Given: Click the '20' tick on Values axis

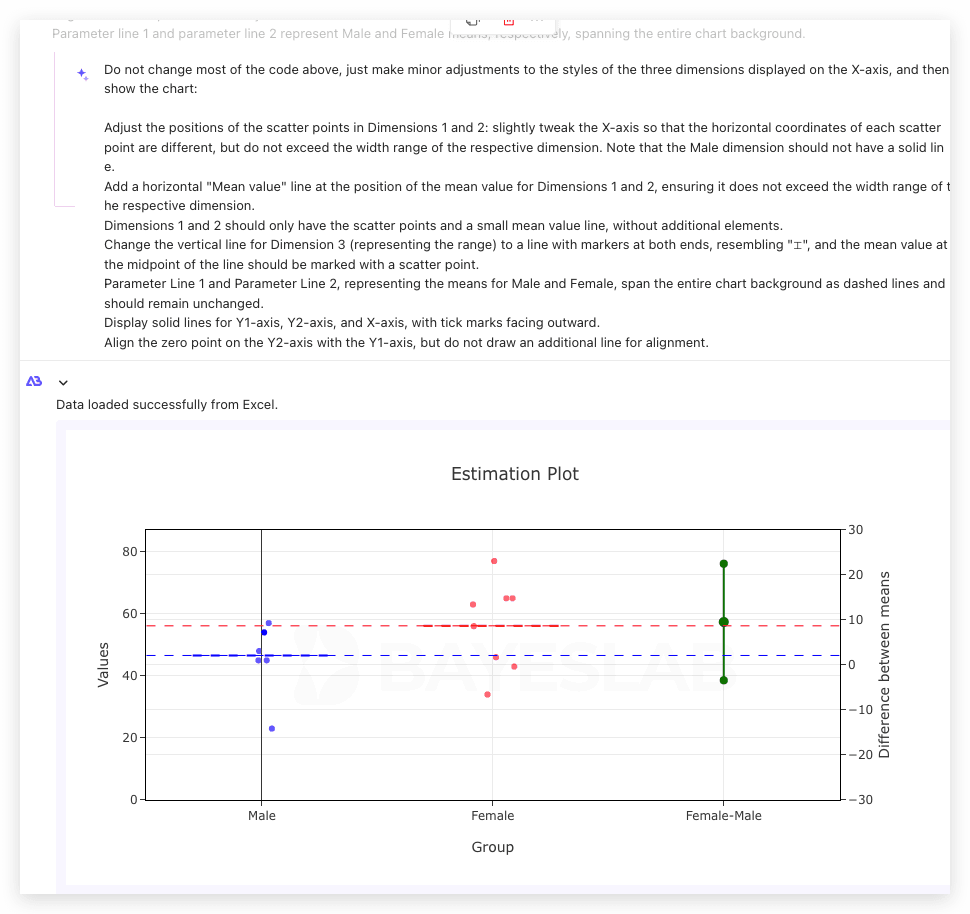Looking at the screenshot, I should coord(130,738).
